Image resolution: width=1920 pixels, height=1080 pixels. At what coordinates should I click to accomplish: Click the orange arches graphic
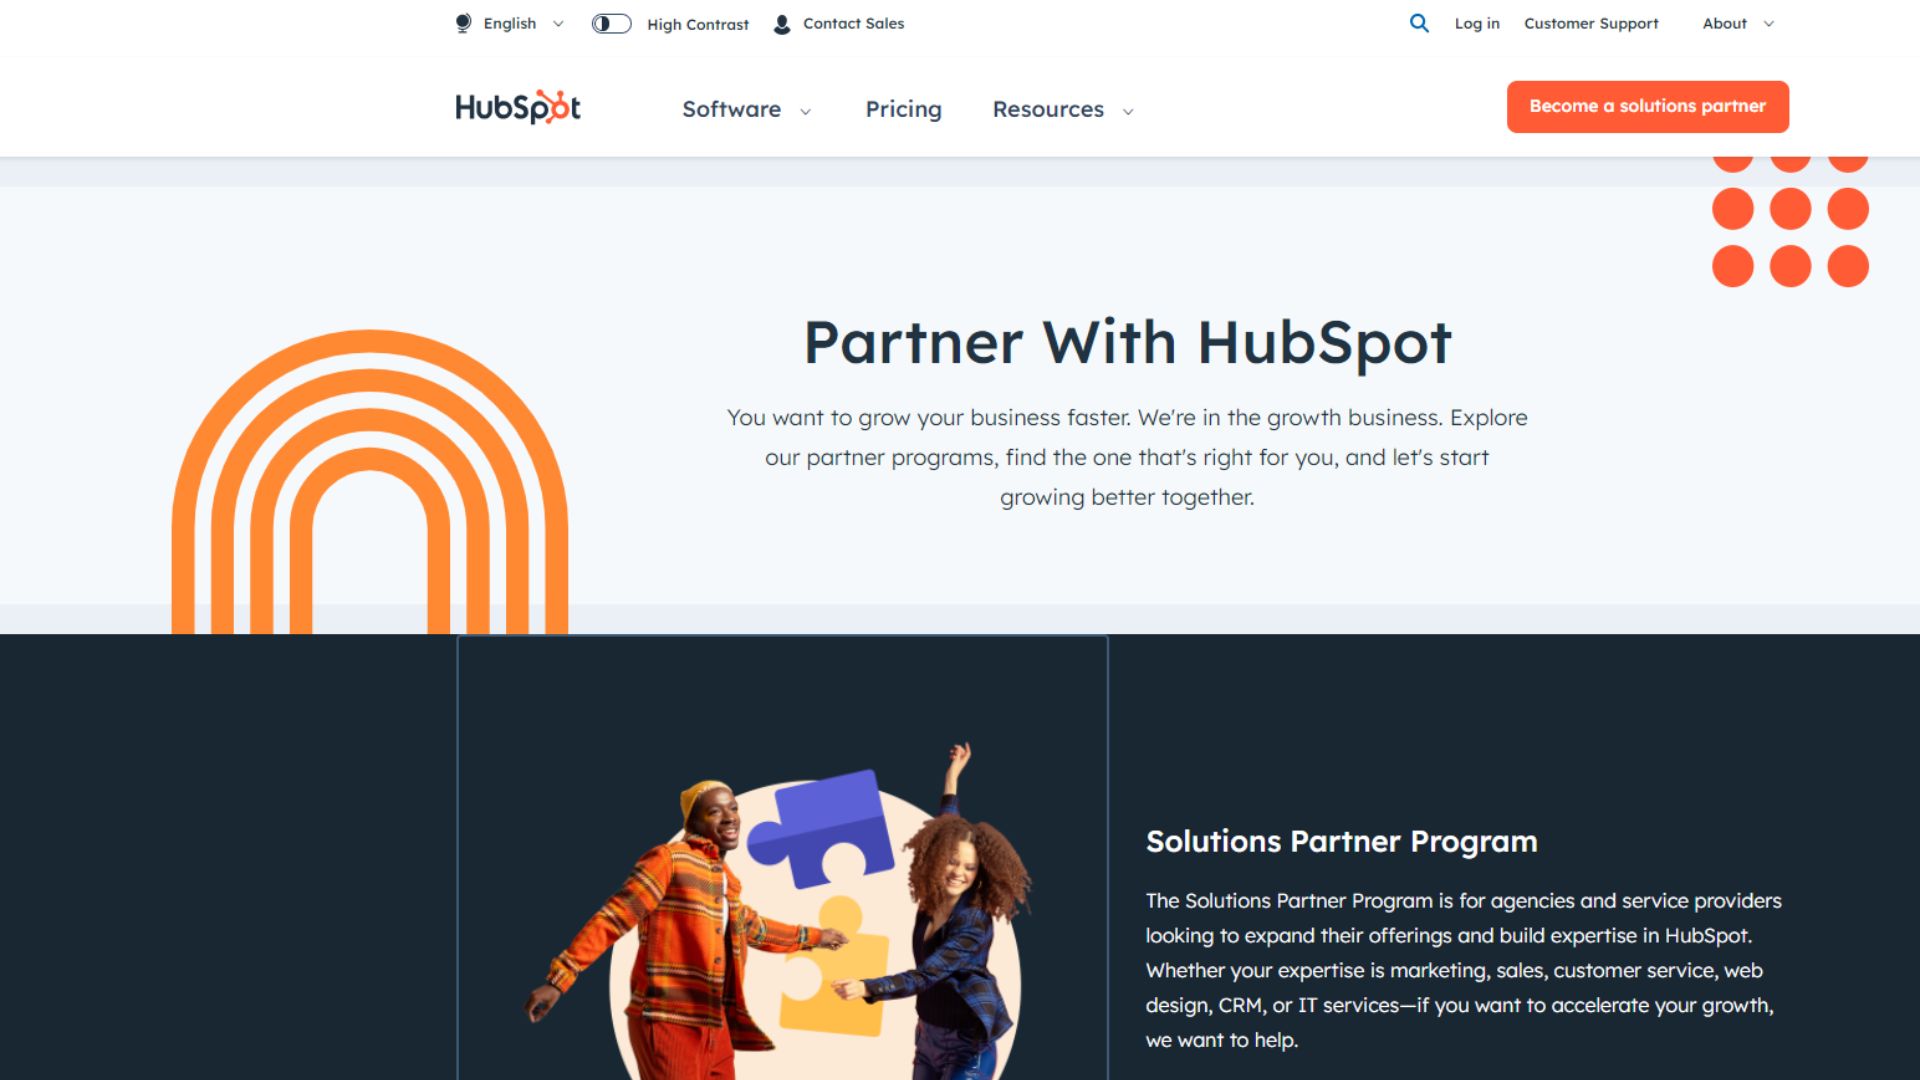pyautogui.click(x=370, y=482)
